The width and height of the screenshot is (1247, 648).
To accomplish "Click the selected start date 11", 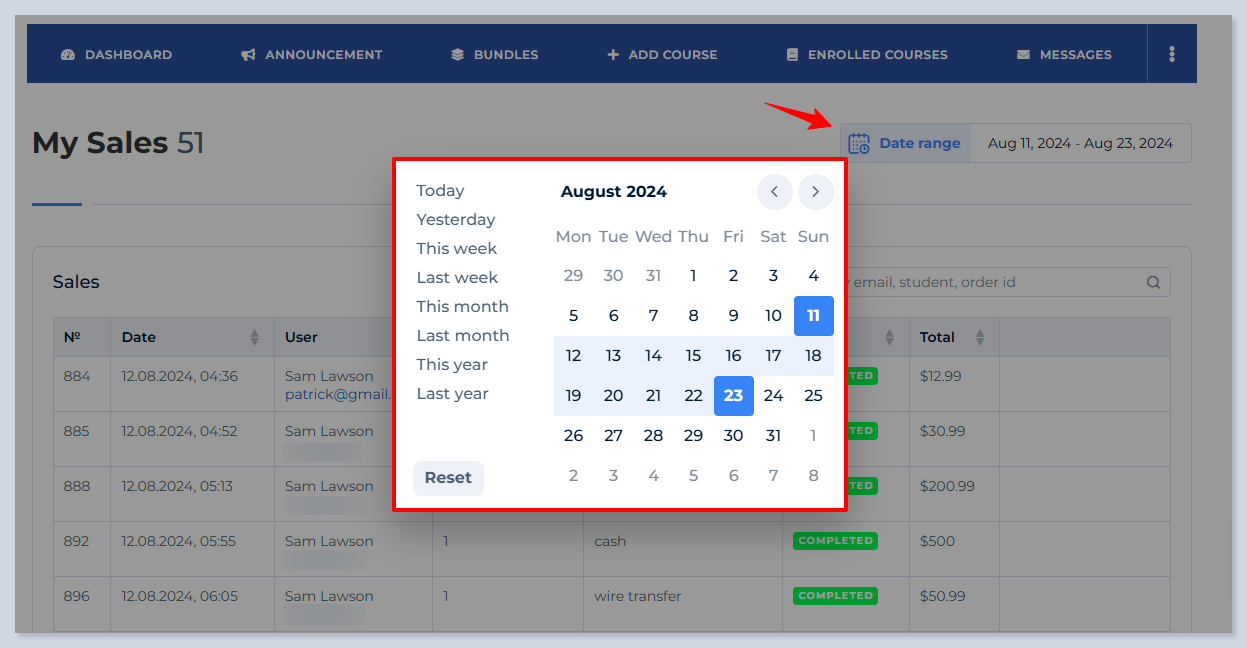I will pos(813,316).
